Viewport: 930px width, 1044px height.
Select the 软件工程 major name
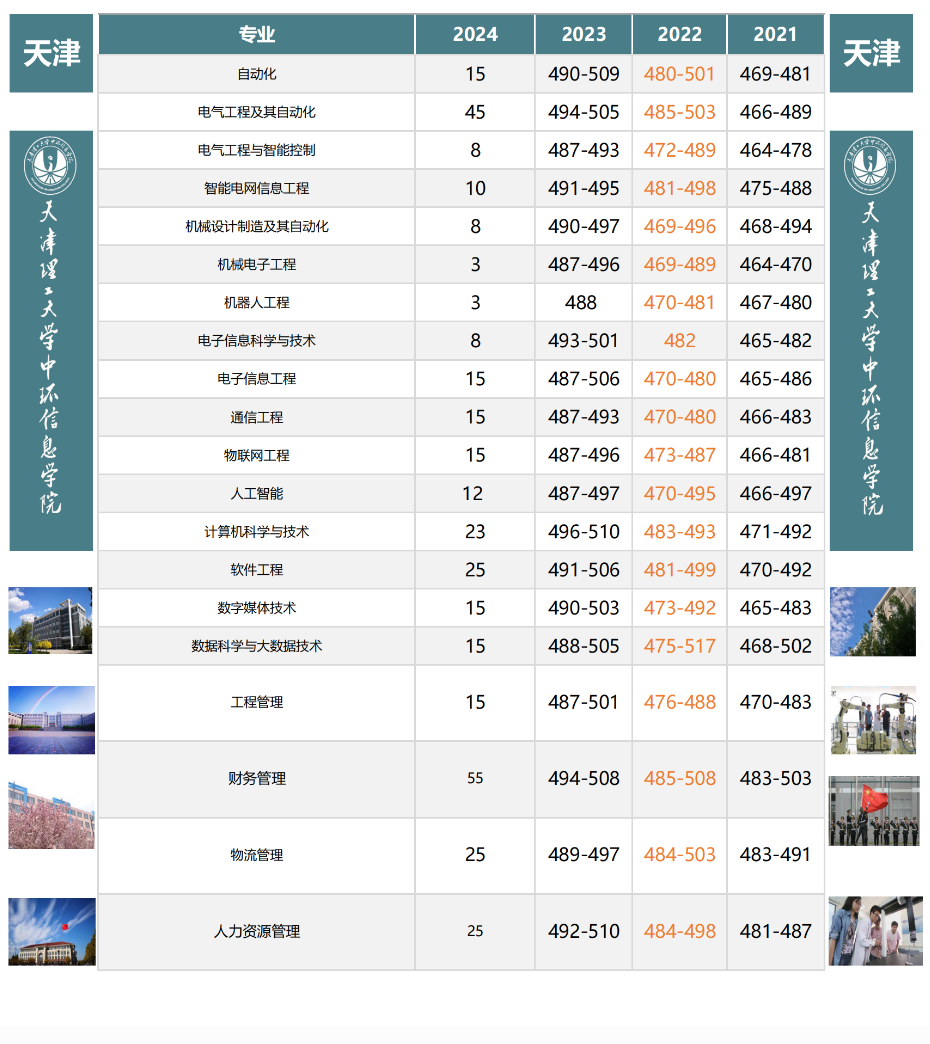pyautogui.click(x=257, y=570)
